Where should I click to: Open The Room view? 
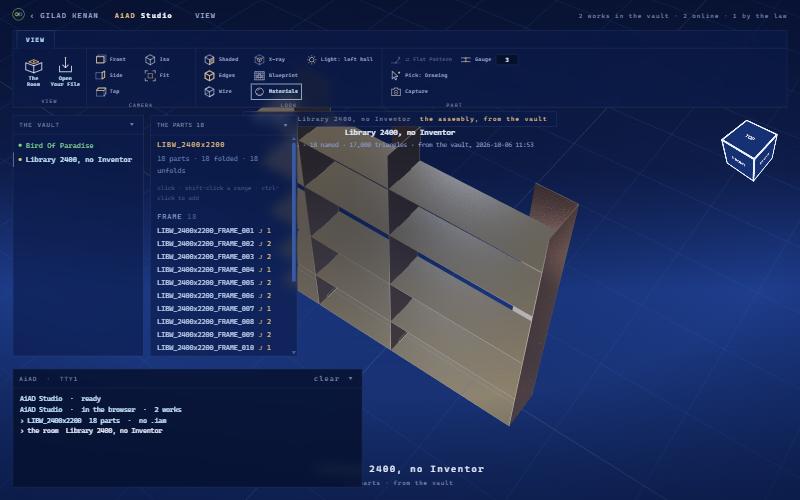pos(34,72)
